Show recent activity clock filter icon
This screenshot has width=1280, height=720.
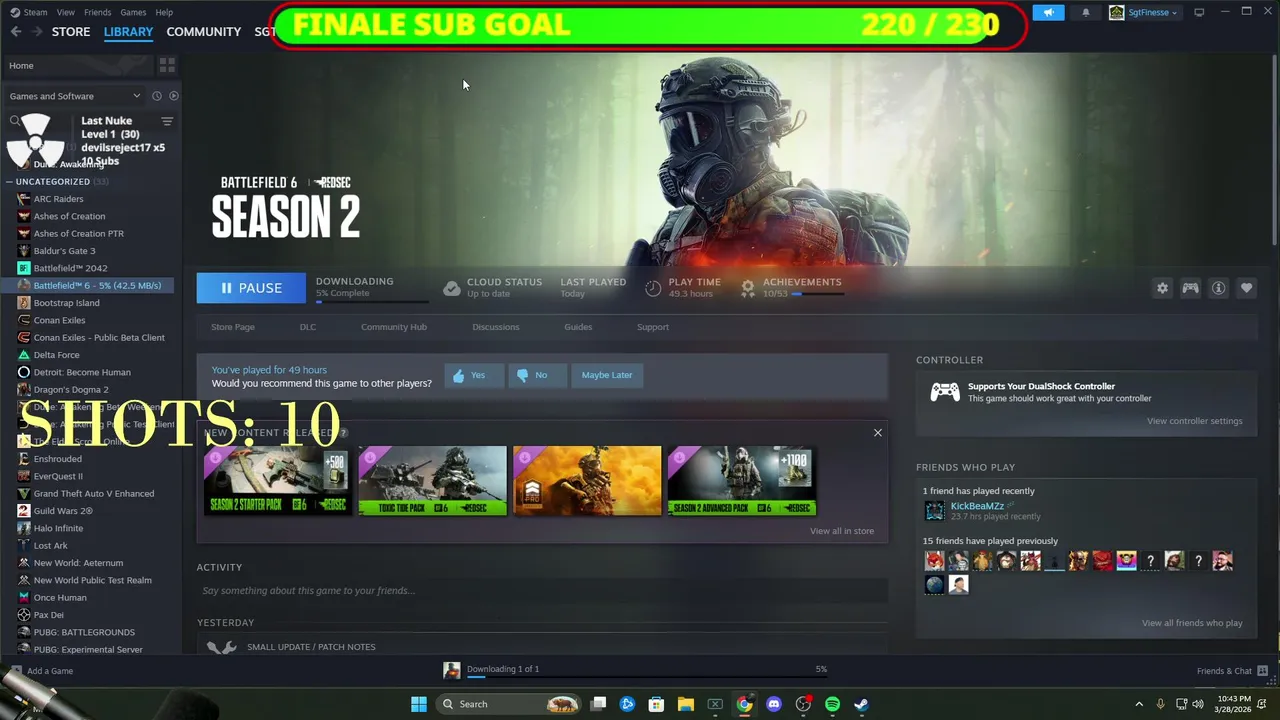coord(156,96)
